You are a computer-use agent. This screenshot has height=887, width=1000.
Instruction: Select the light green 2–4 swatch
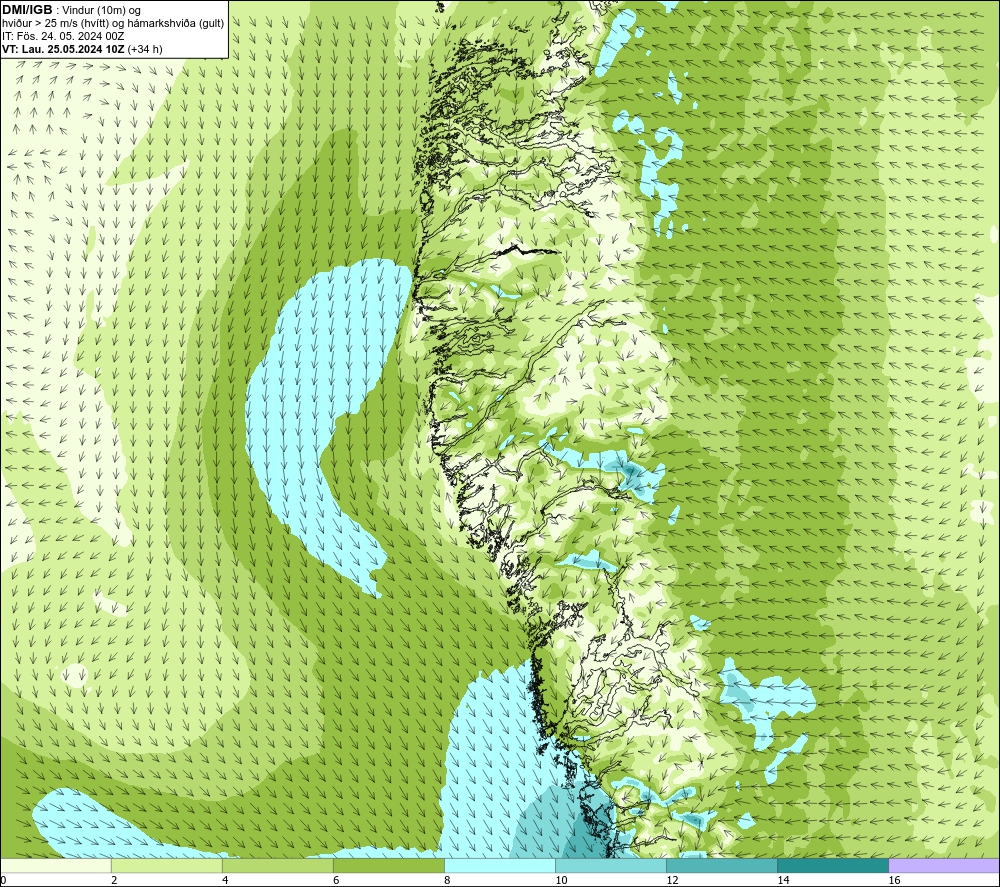click(167, 865)
